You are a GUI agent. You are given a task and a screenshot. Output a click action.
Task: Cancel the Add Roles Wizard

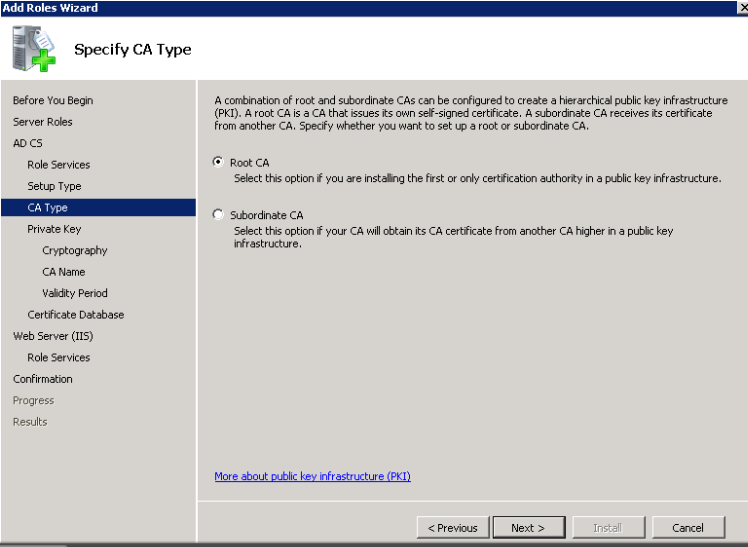click(688, 527)
